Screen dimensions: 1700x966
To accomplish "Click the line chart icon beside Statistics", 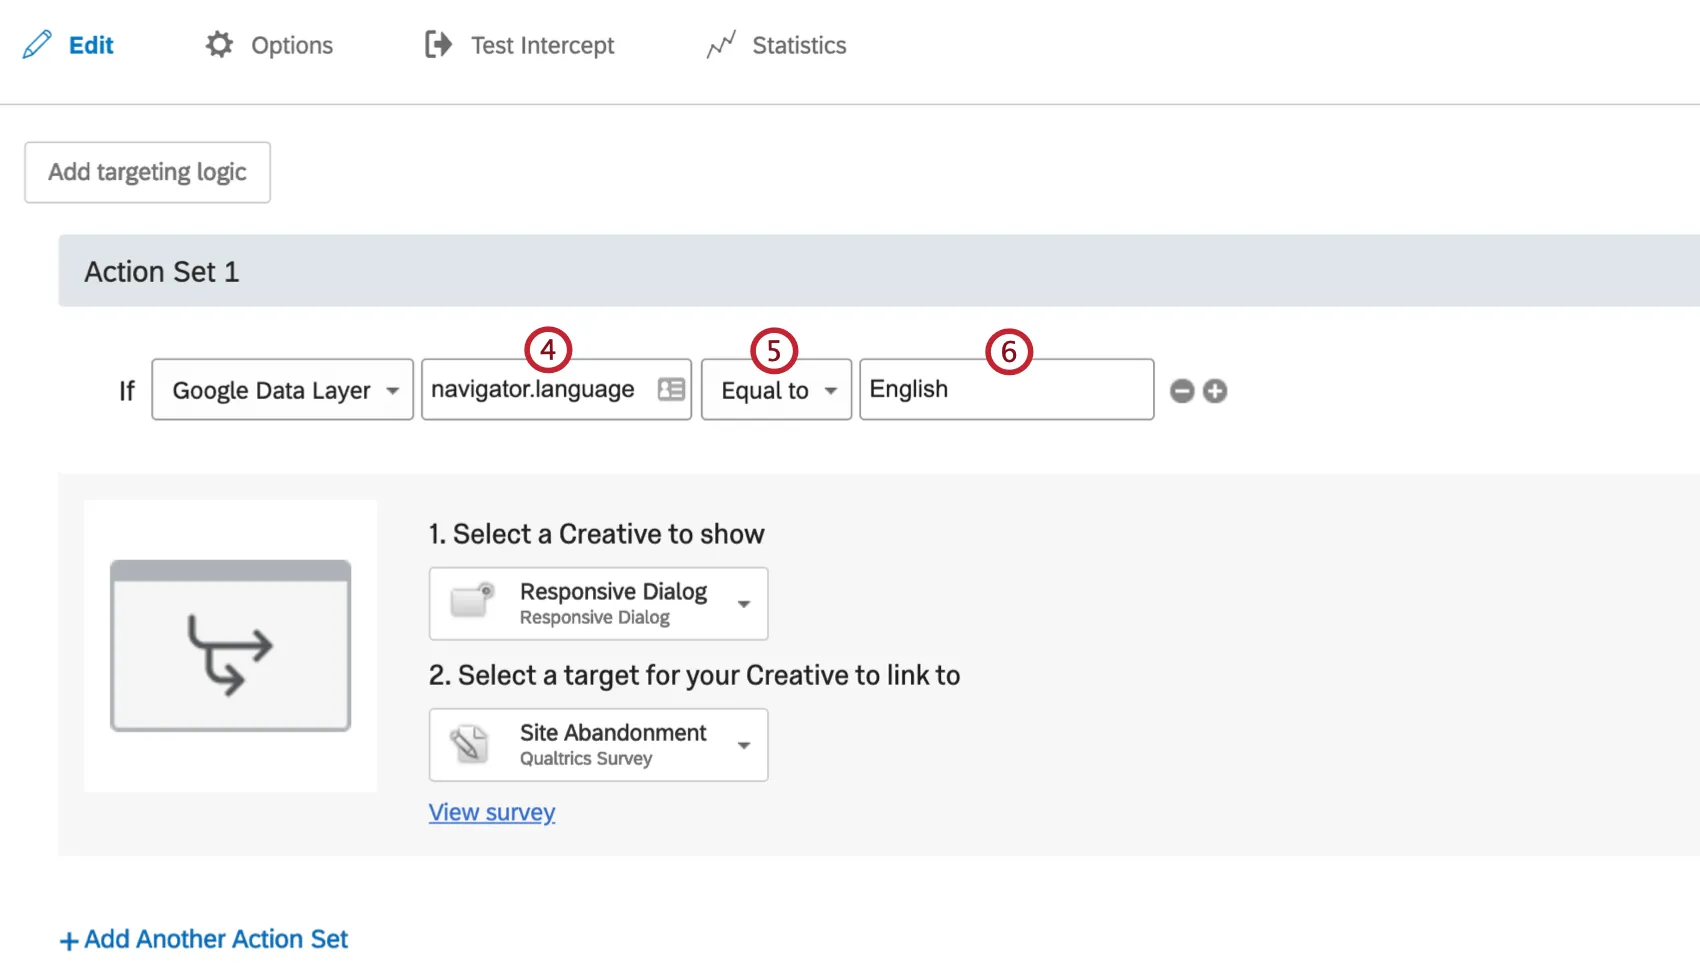I will coord(721,44).
